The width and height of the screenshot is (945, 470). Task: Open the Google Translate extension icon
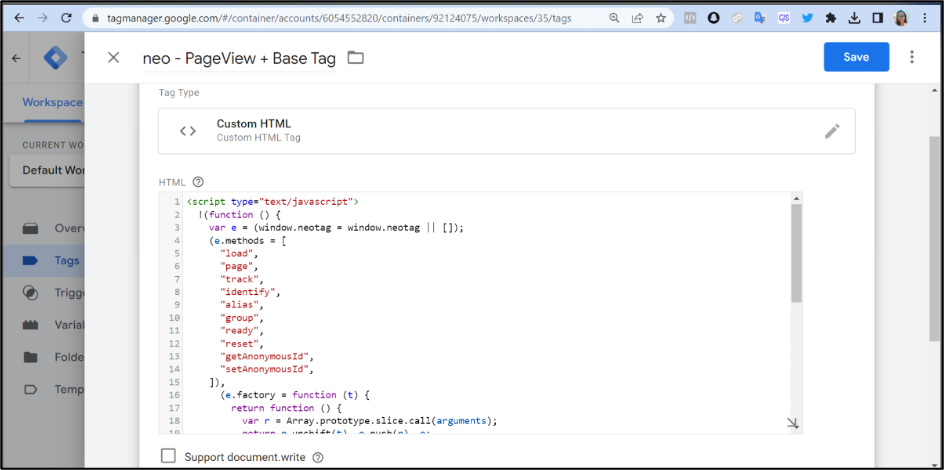(x=761, y=18)
